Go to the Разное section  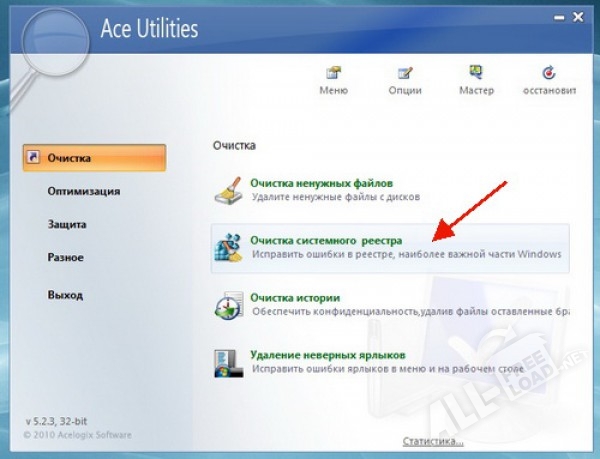pos(66,257)
